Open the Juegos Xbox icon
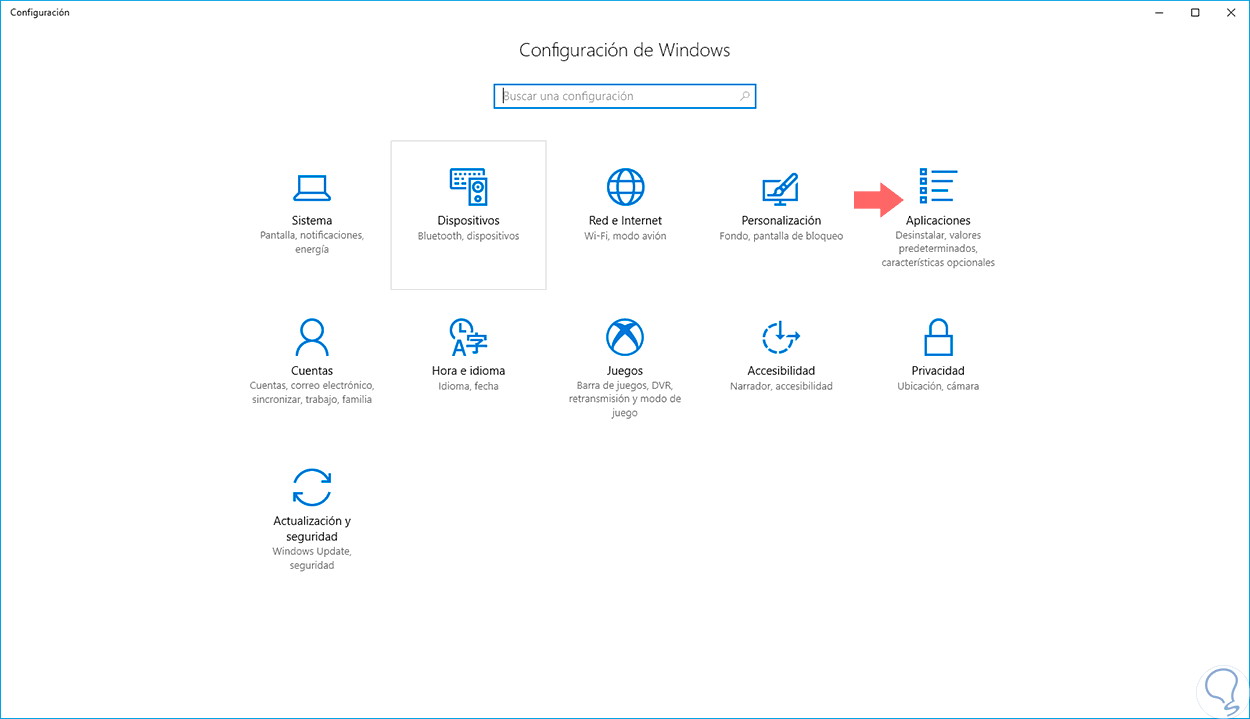 625,337
